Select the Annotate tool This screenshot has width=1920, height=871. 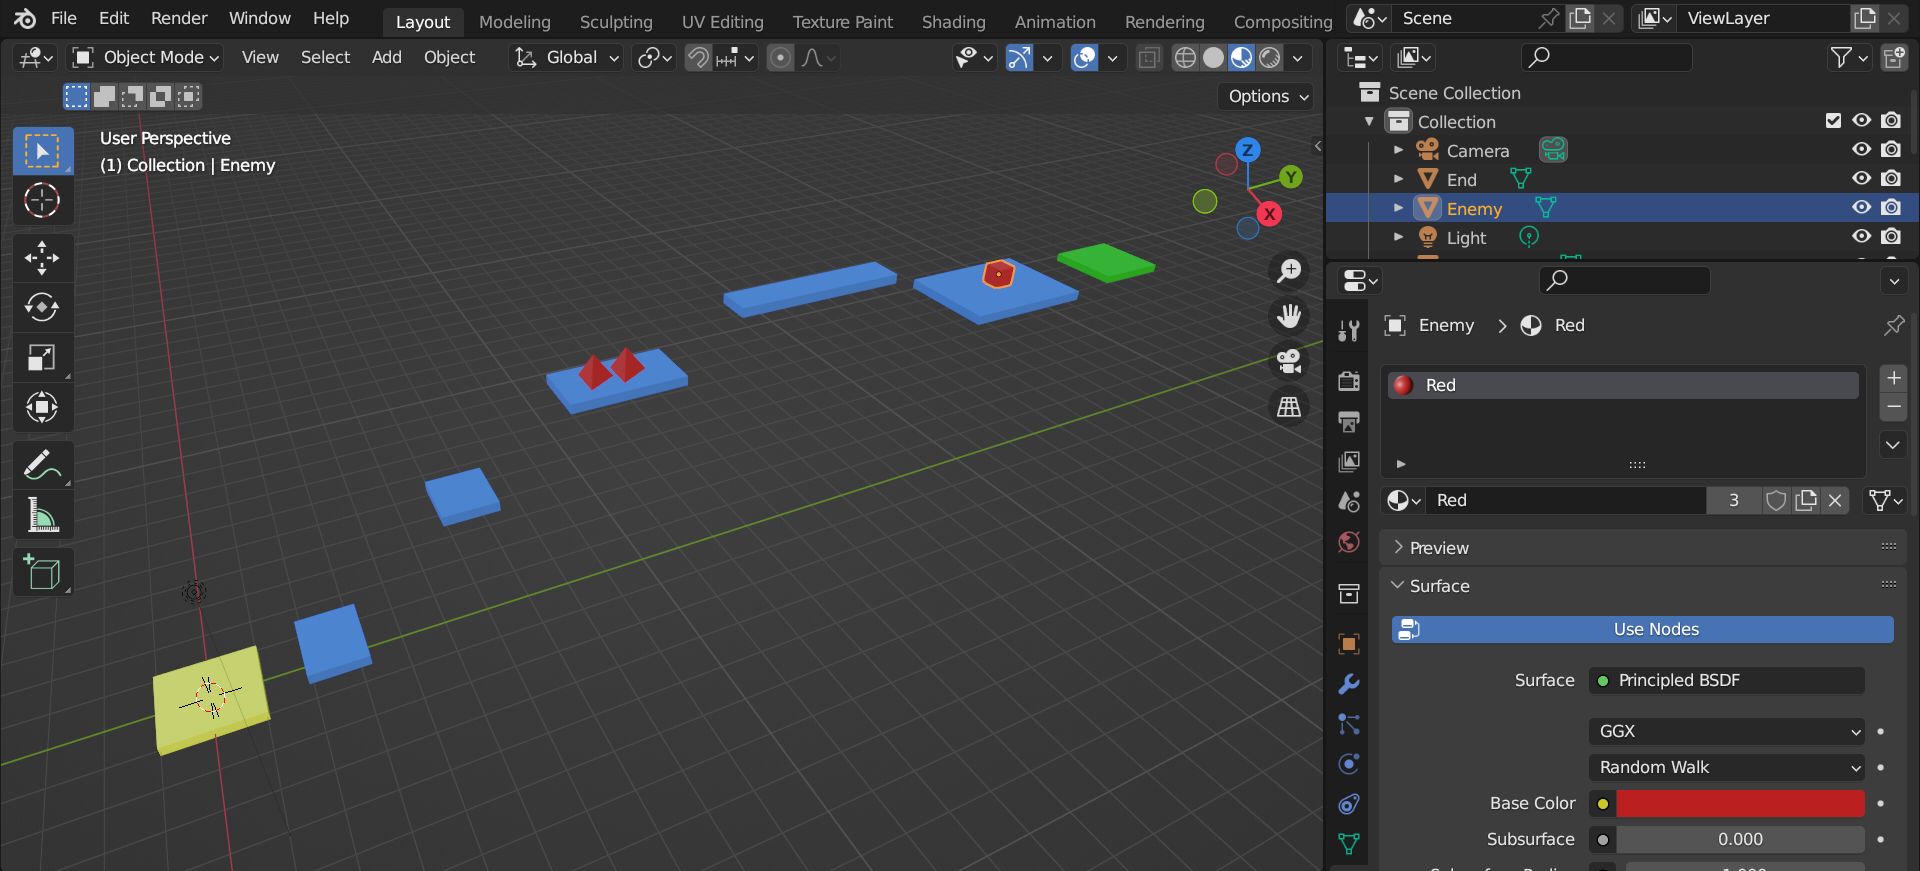pyautogui.click(x=42, y=465)
